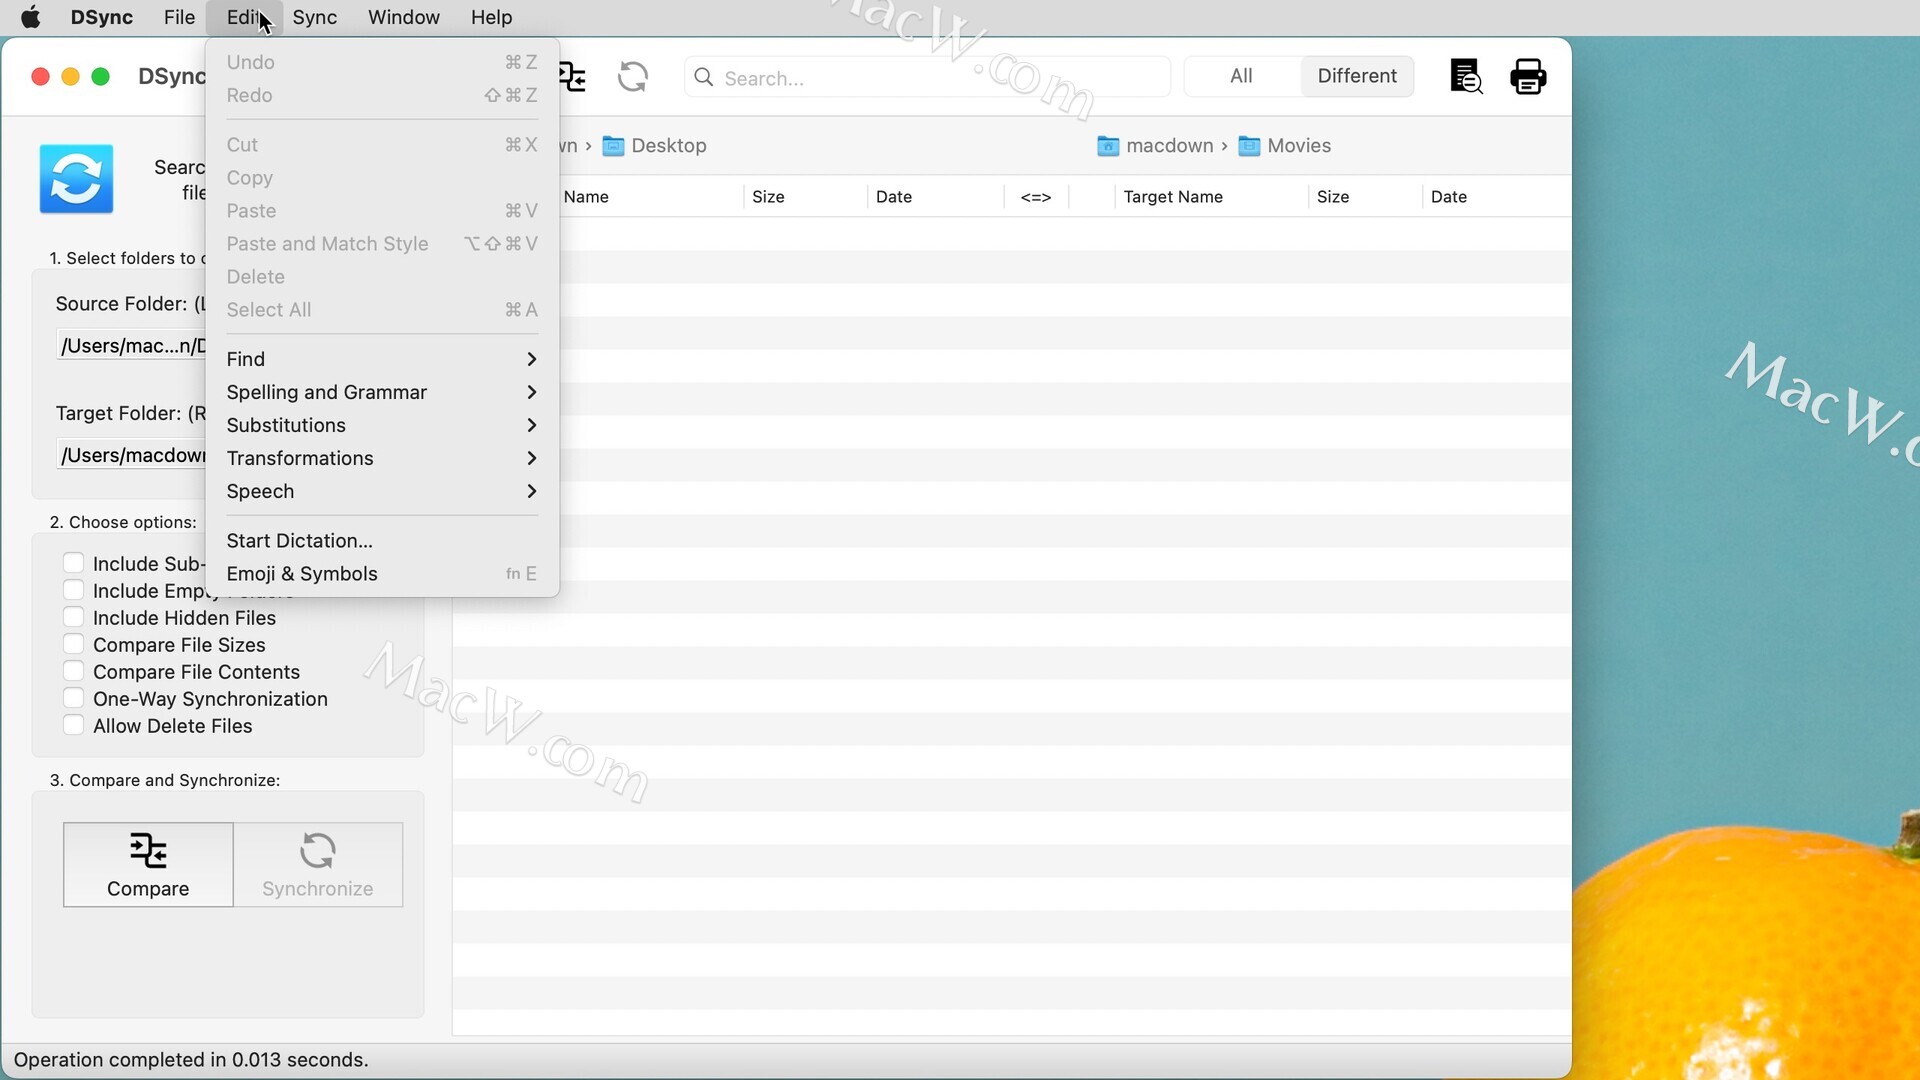Click the printer icon
This screenshot has width=1920, height=1080.
(x=1528, y=77)
